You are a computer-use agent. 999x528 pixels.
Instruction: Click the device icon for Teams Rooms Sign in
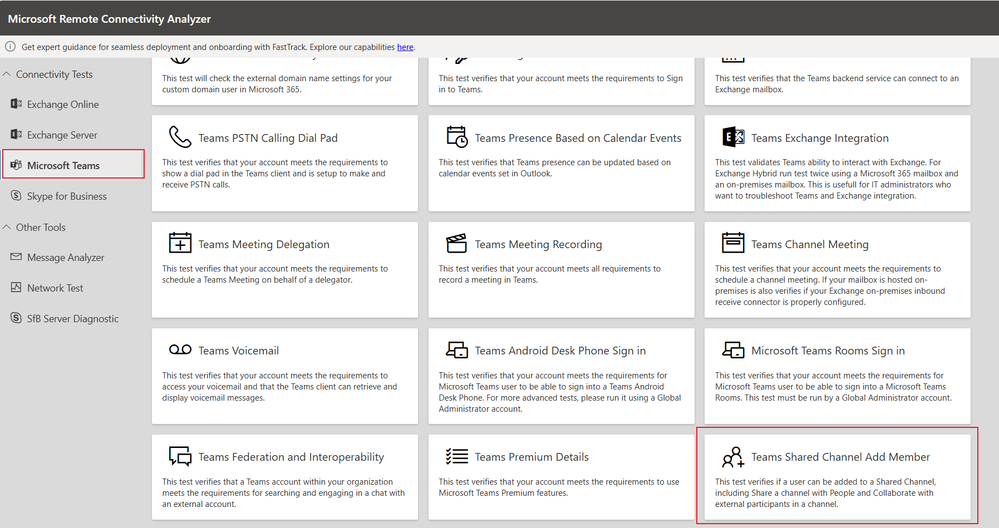coord(733,349)
